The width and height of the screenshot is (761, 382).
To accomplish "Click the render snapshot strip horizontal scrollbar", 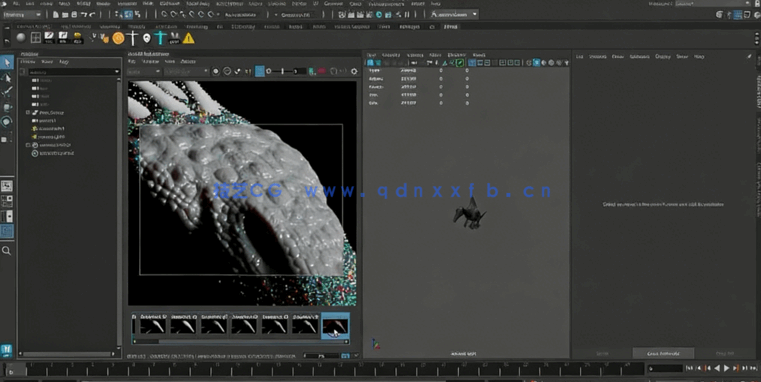I will click(241, 342).
